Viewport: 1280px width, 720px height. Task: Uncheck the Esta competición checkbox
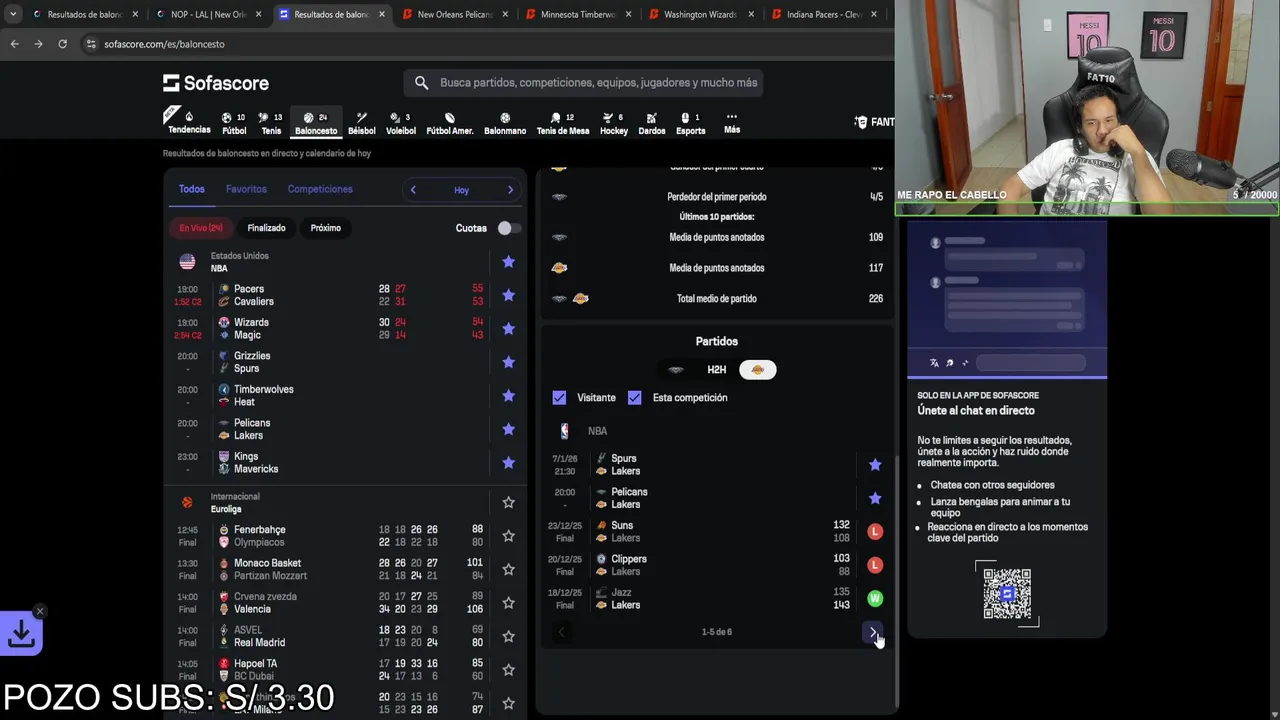coord(634,398)
